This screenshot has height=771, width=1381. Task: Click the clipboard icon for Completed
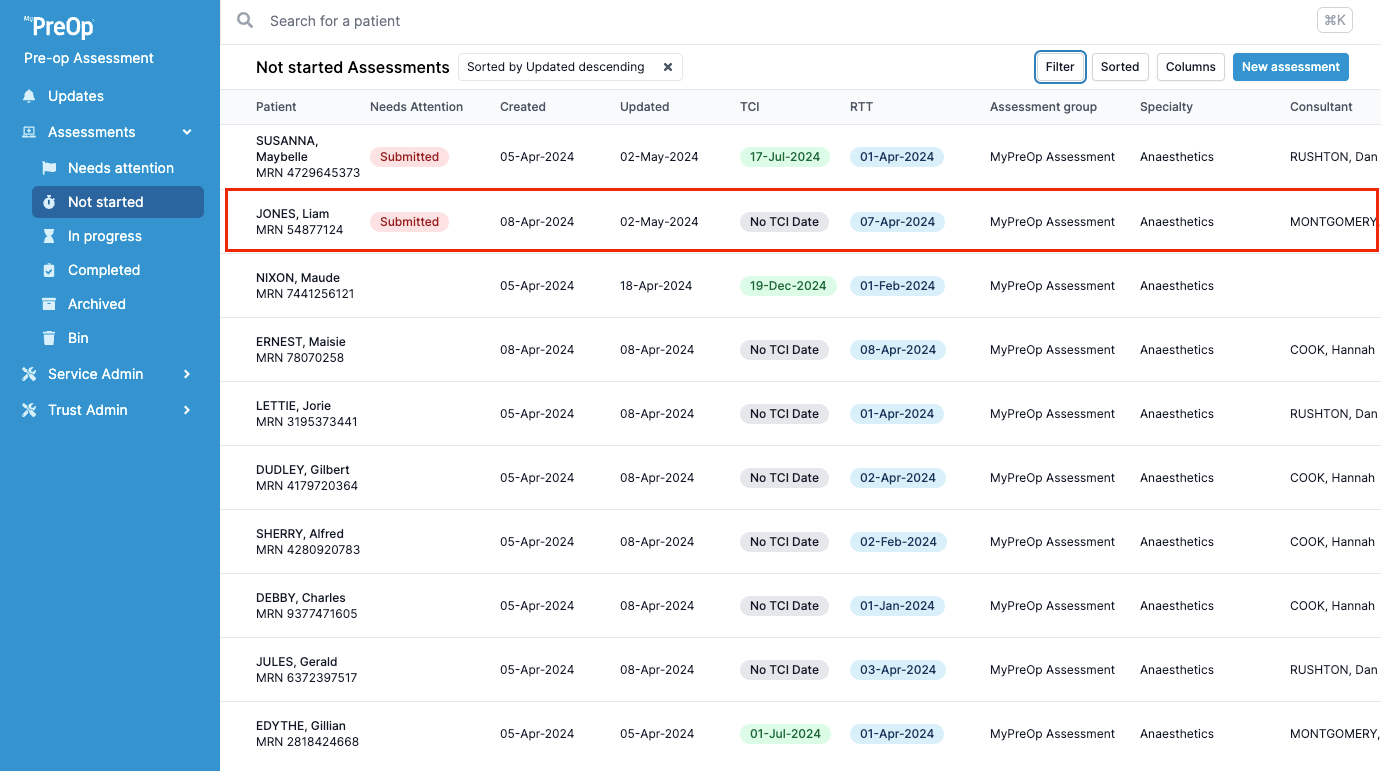49,270
